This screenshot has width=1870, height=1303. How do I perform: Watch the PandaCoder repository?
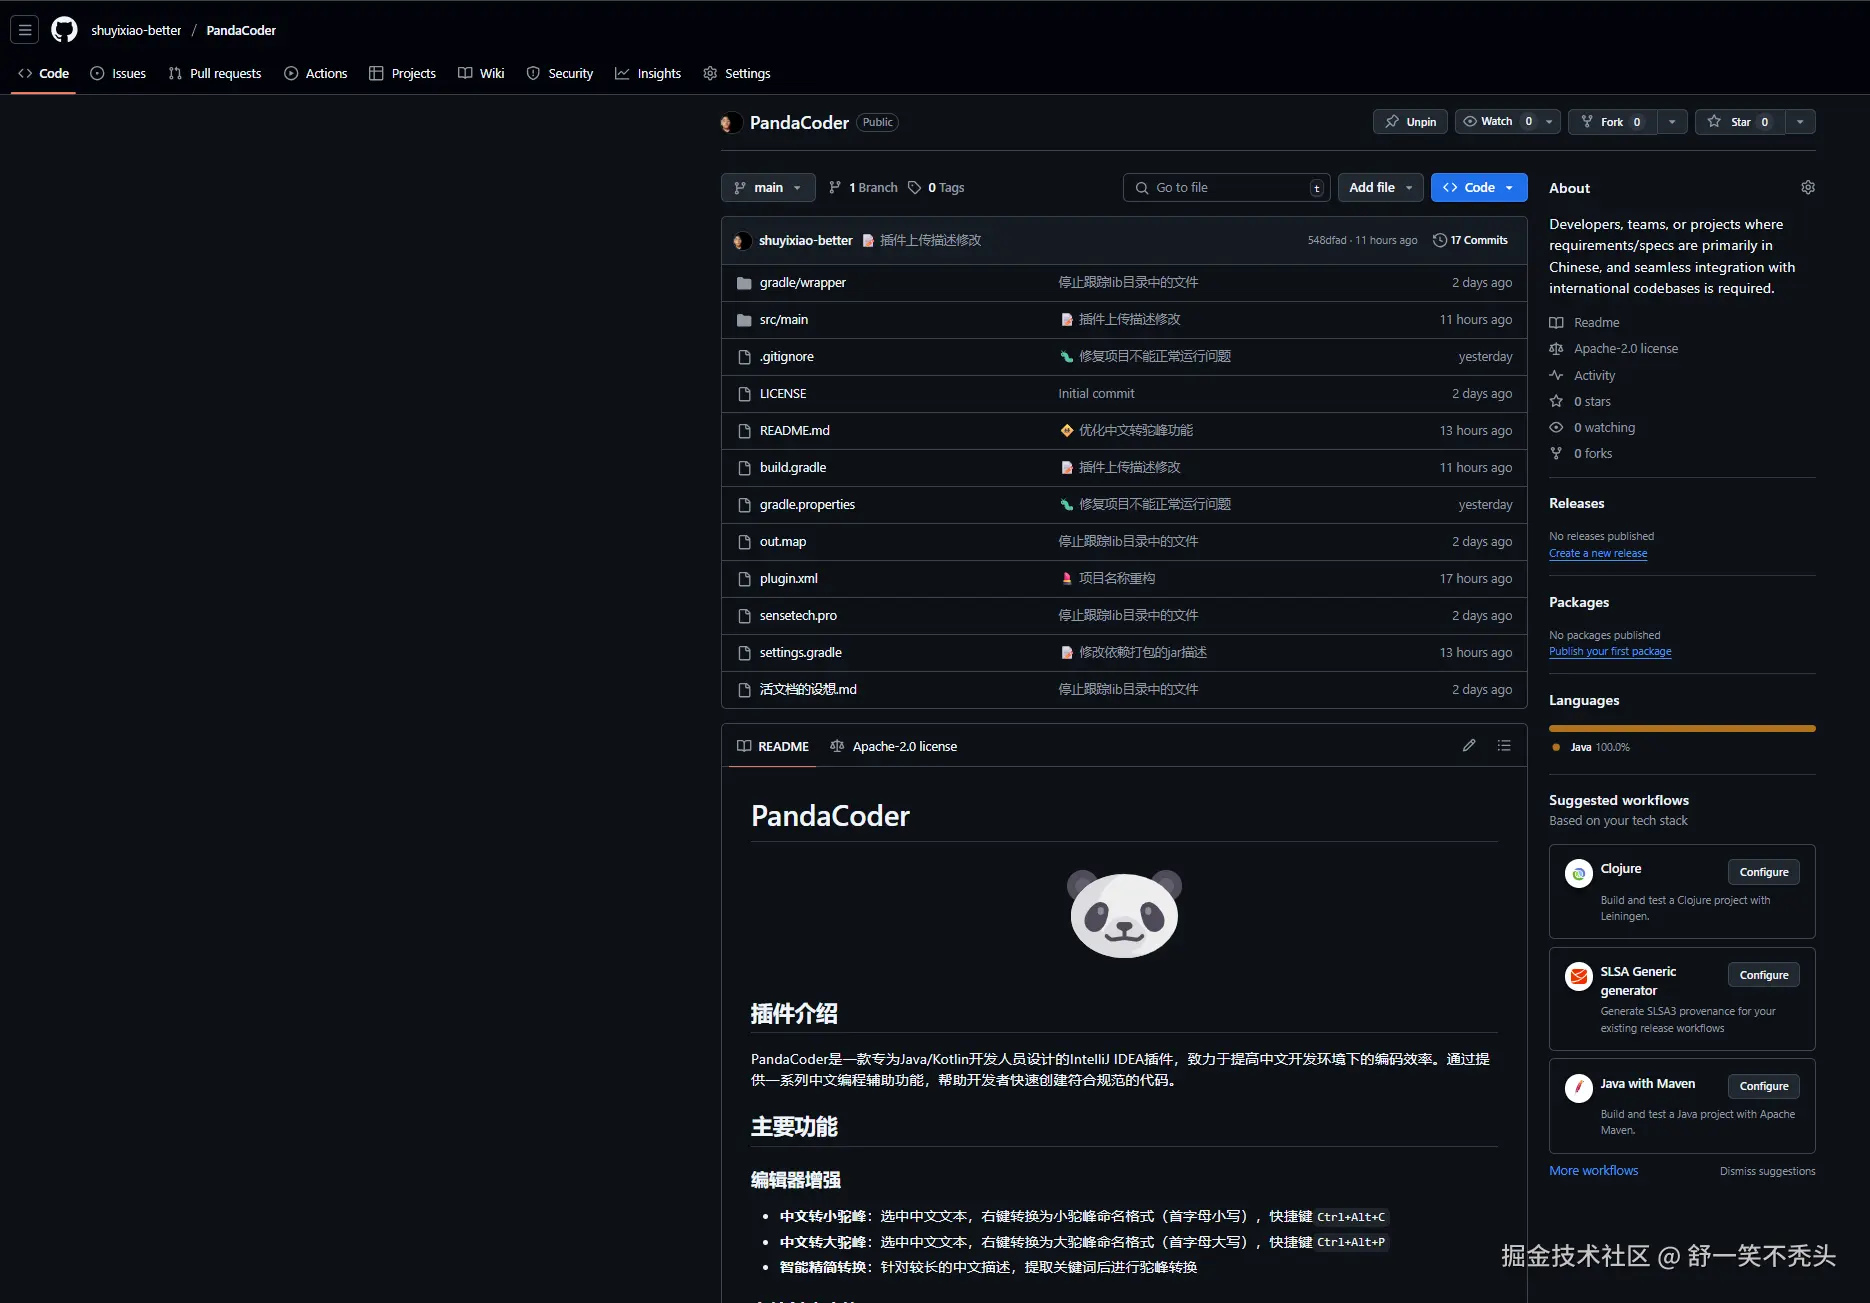coord(1497,122)
